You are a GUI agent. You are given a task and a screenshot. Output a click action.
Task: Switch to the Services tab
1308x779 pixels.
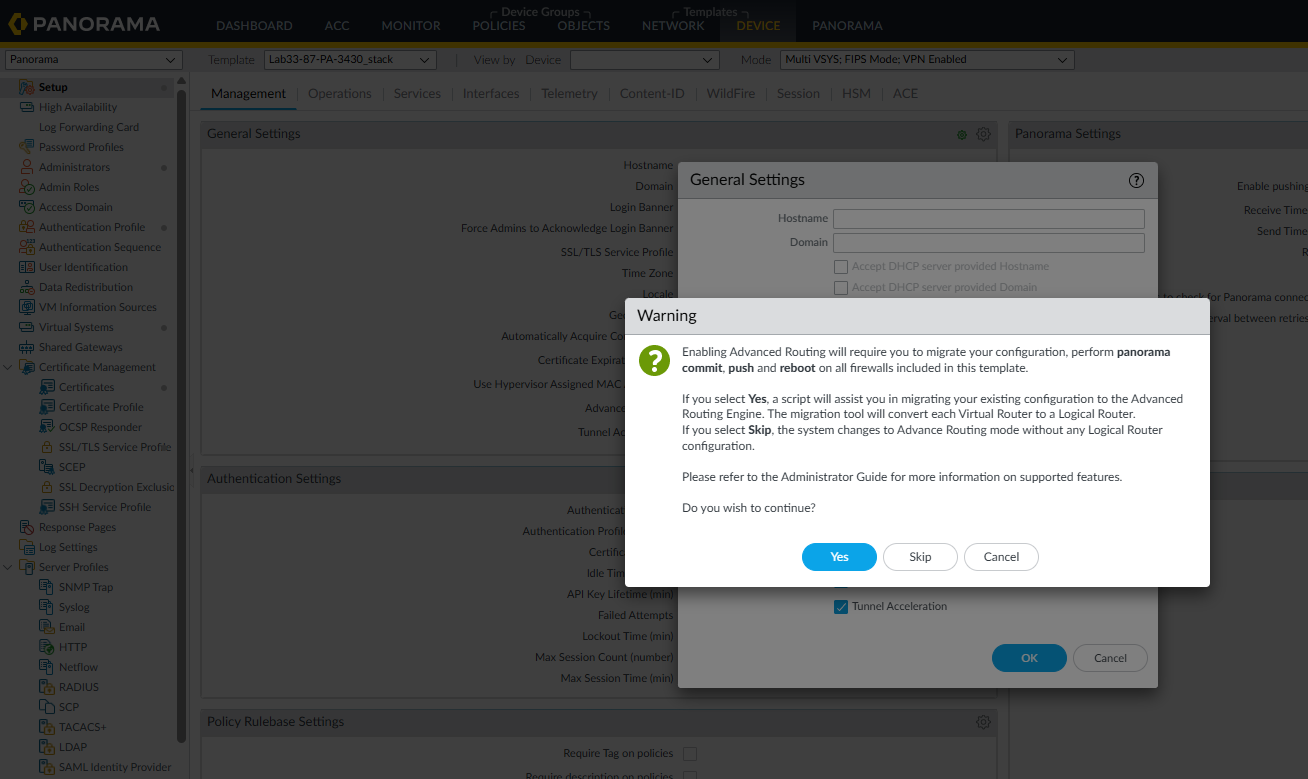(417, 93)
